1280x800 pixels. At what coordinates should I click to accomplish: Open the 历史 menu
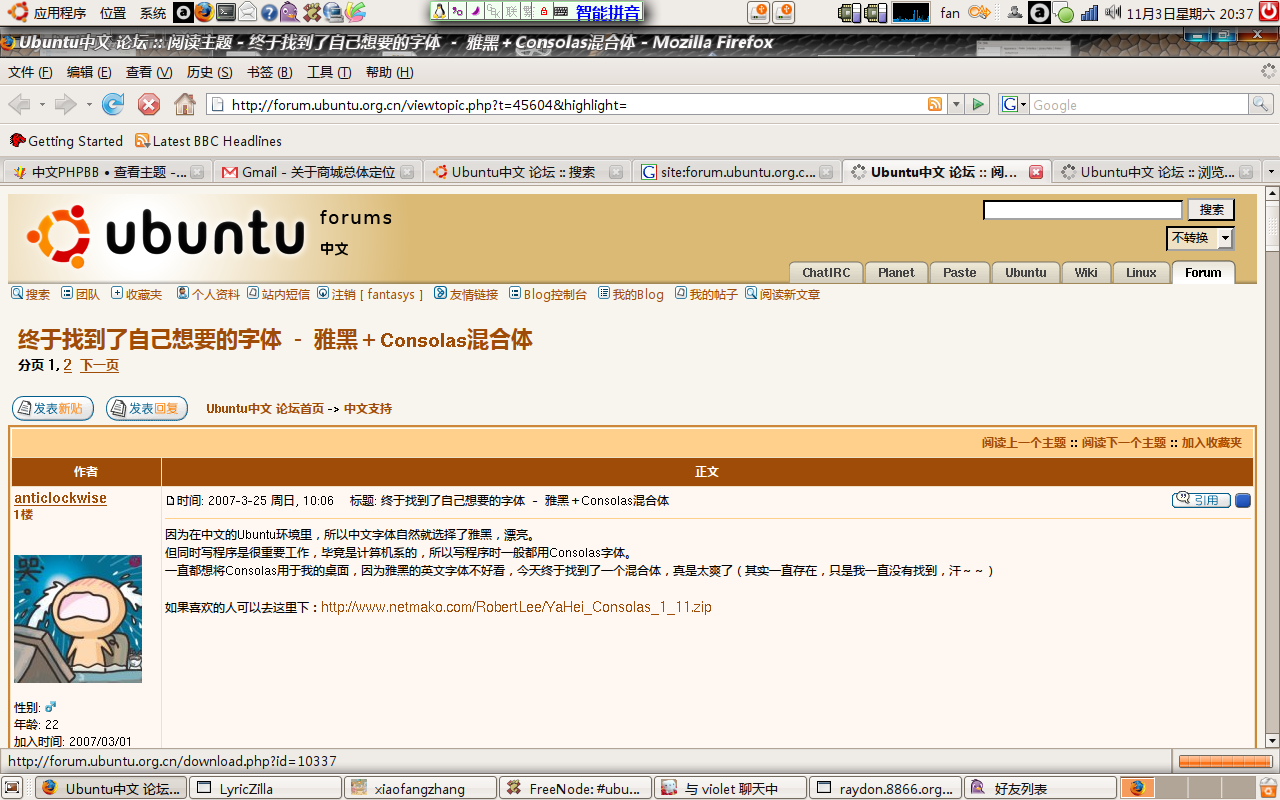[x=209, y=72]
